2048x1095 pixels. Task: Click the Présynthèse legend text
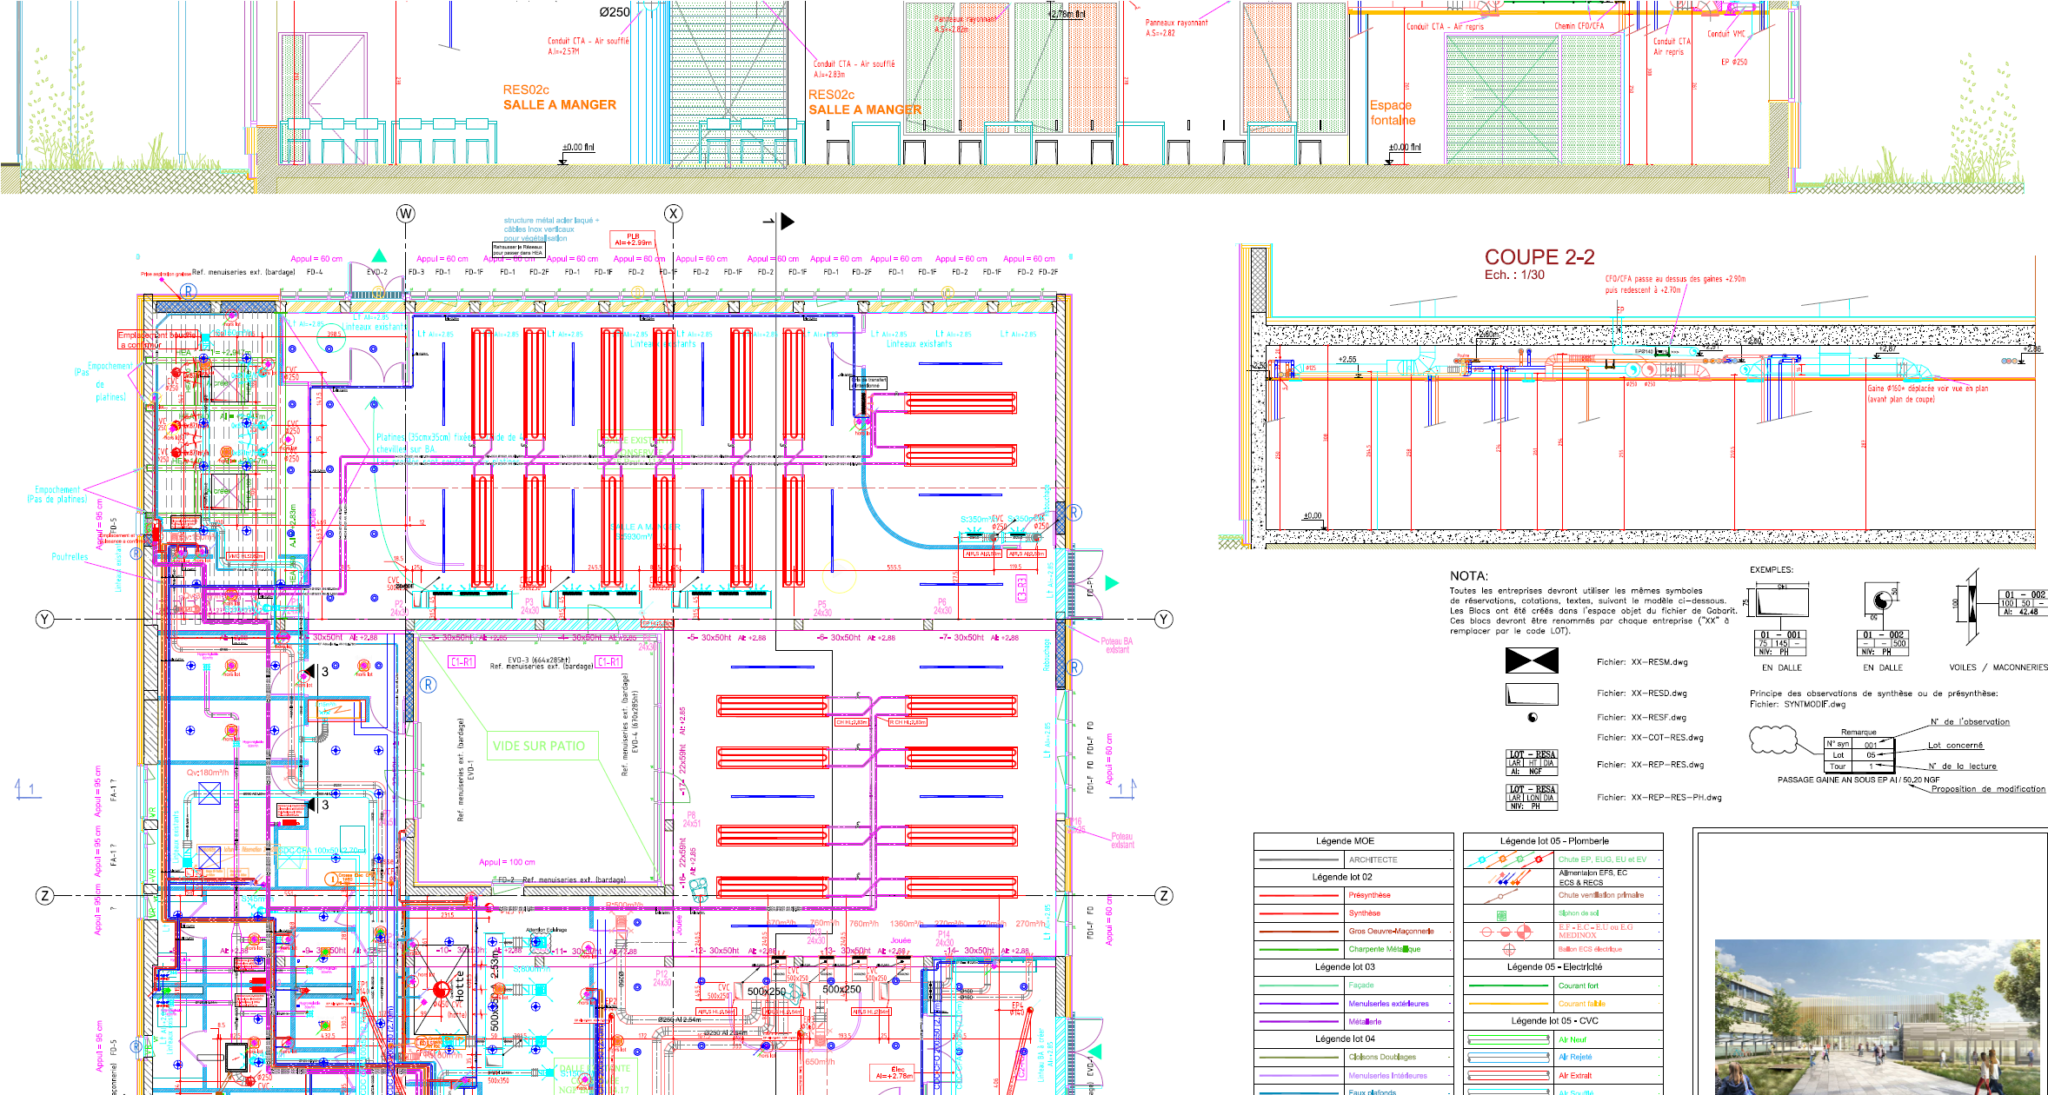pos(1369,896)
